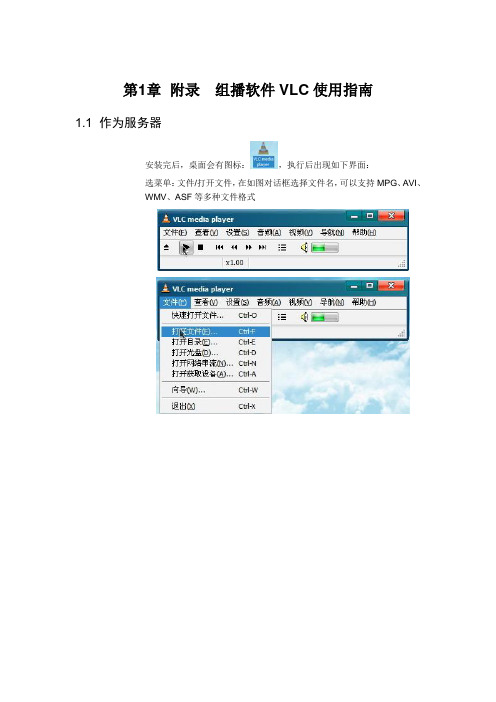This screenshot has width=496, height=702.
Task: Open the 帮助(H) menu in upper VLC window
Action: [x=363, y=232]
